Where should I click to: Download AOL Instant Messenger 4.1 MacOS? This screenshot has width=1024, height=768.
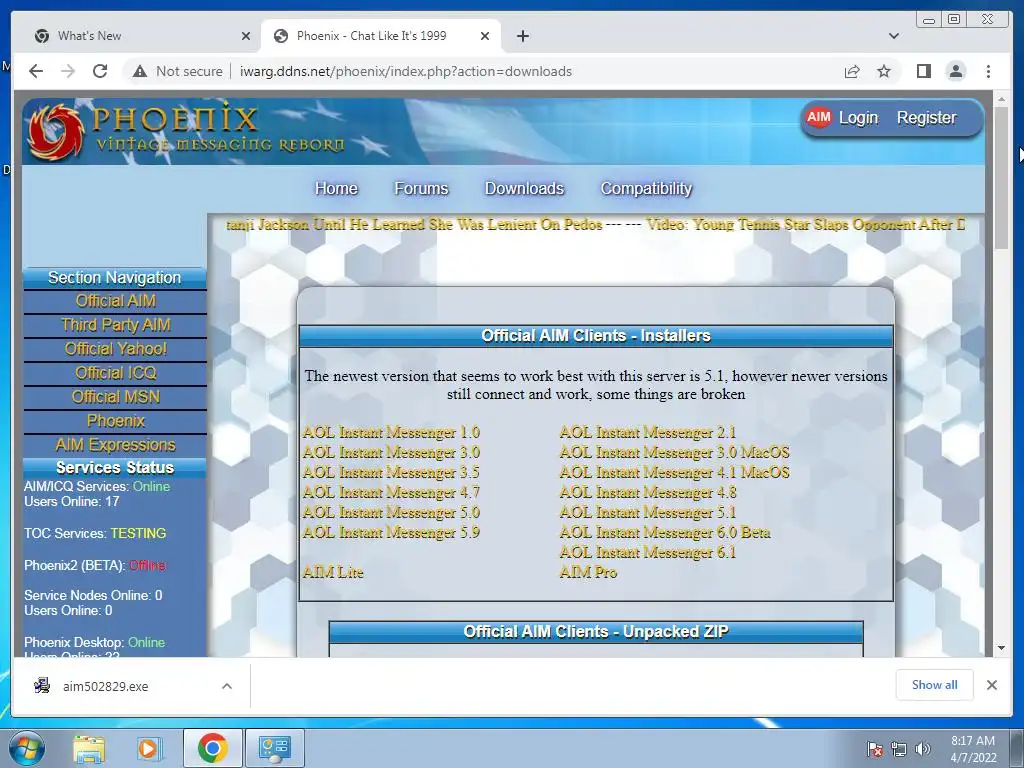[675, 472]
